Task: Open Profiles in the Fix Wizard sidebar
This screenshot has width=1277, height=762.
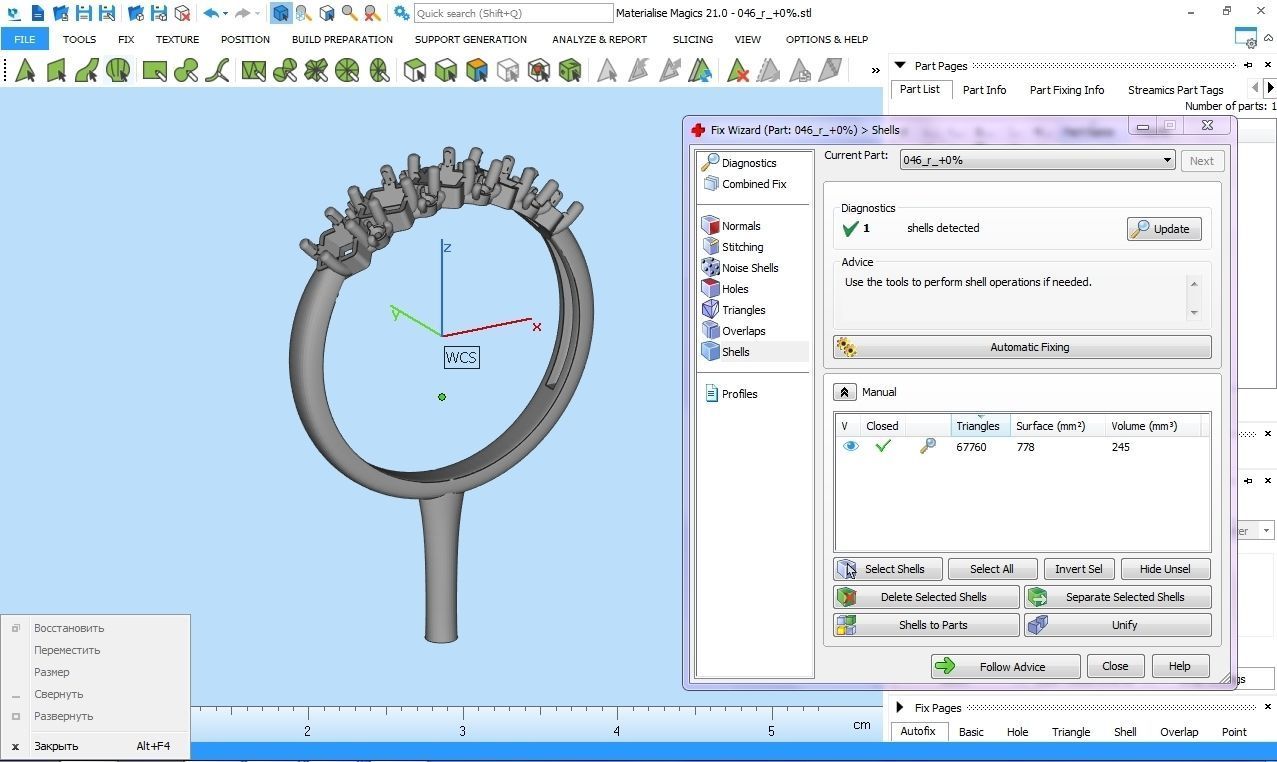Action: click(x=739, y=394)
